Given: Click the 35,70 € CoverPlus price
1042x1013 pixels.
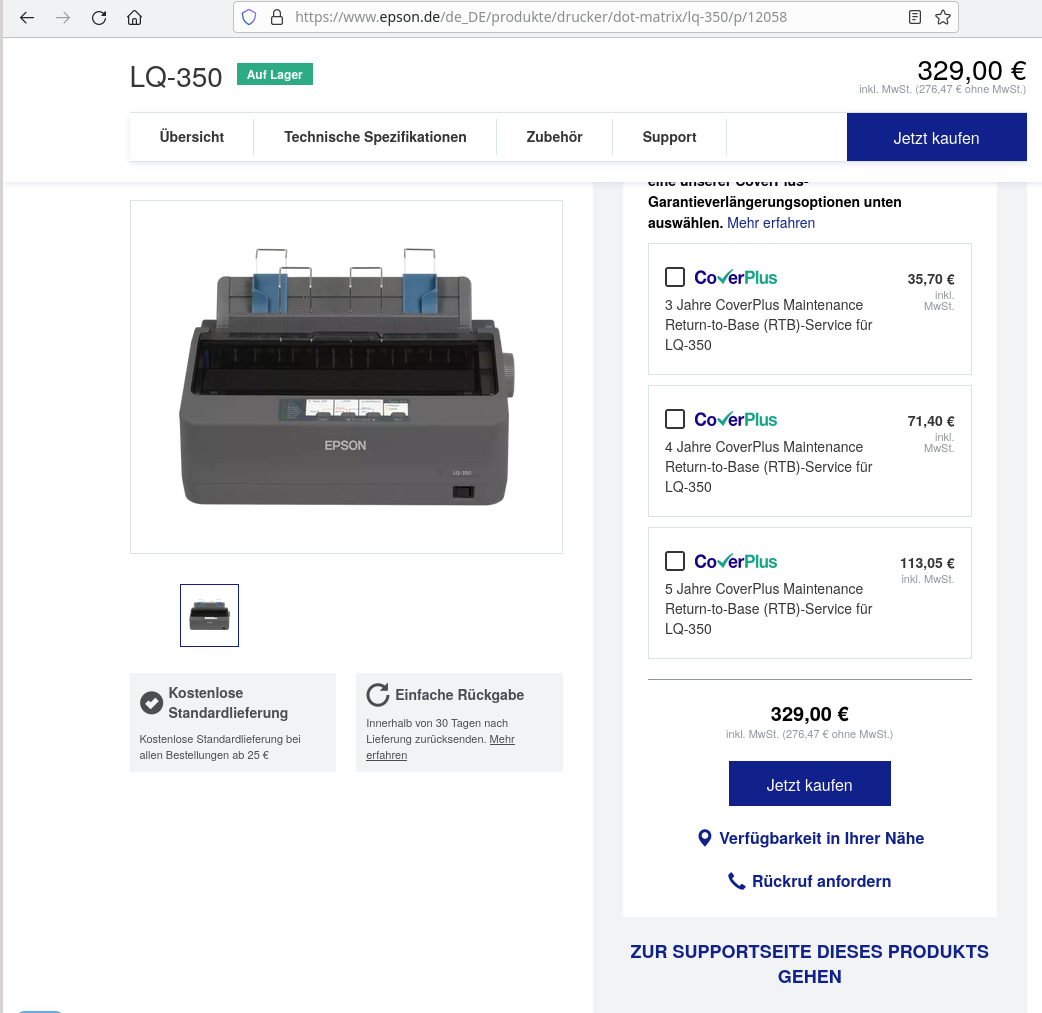Looking at the screenshot, I should click(930, 279).
